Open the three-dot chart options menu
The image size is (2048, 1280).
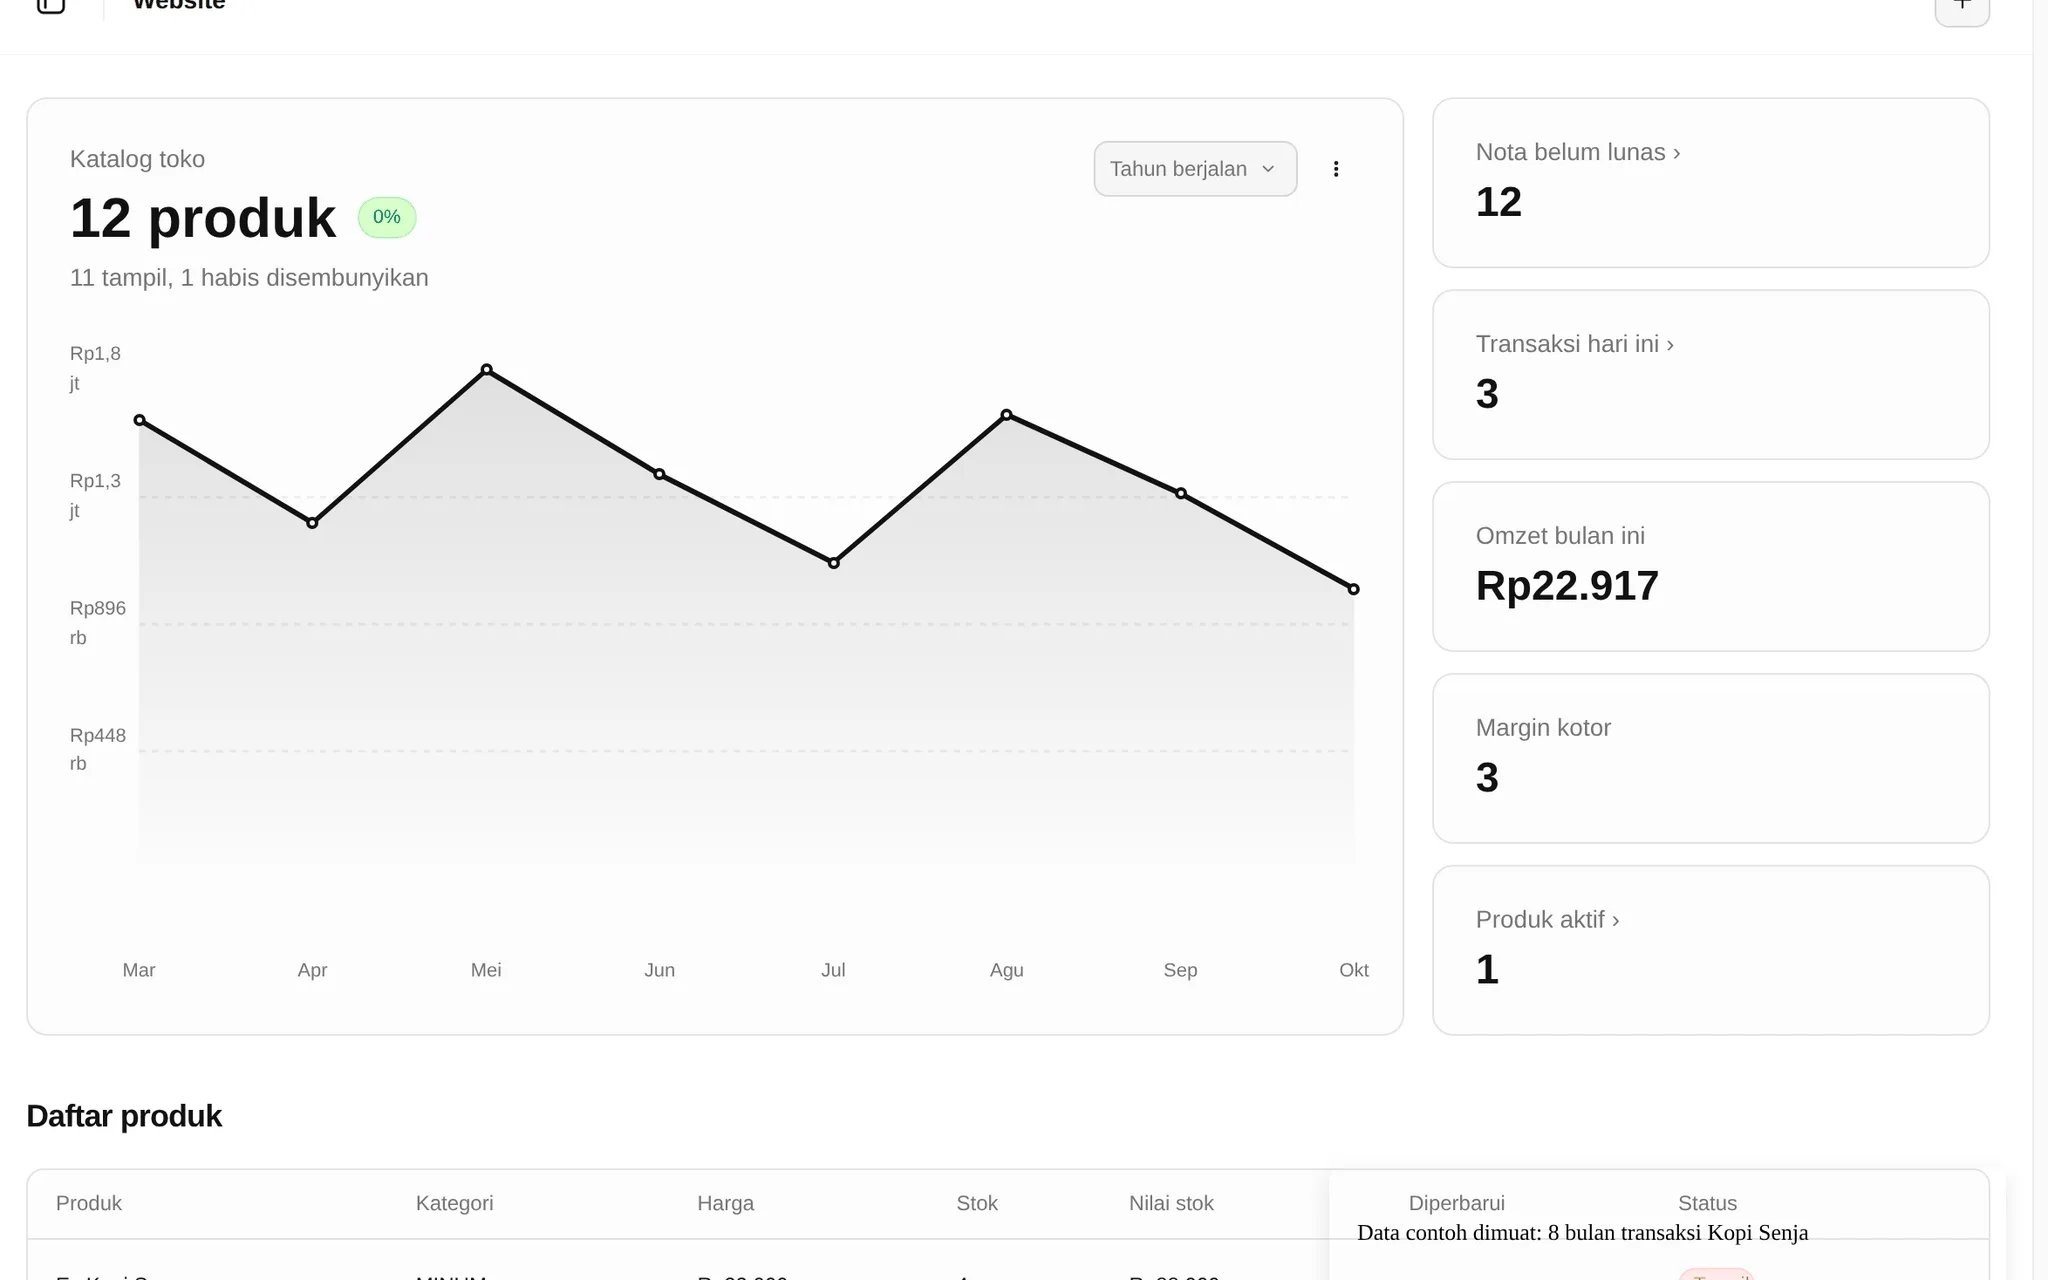pos(1336,169)
